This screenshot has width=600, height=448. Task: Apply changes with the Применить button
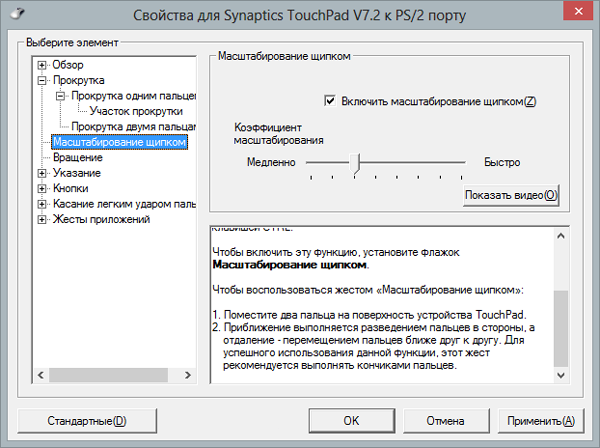540,420
